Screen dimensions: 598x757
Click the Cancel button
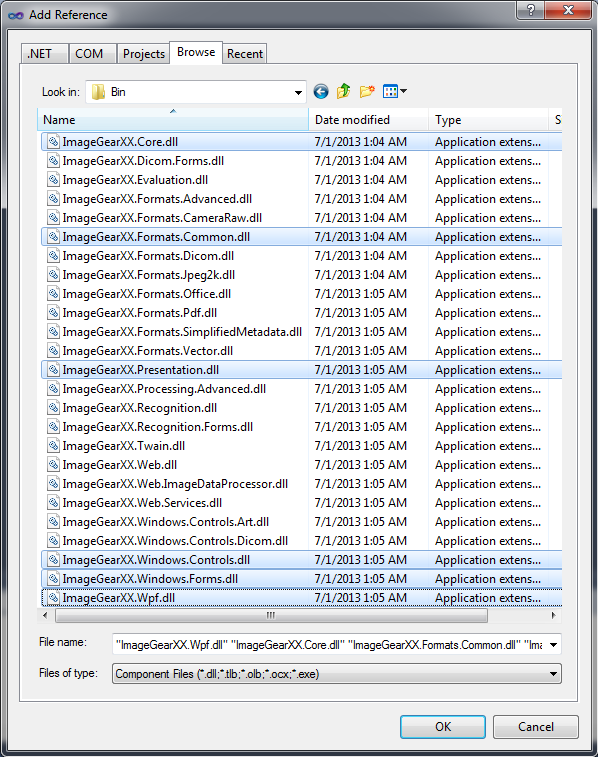[536, 727]
